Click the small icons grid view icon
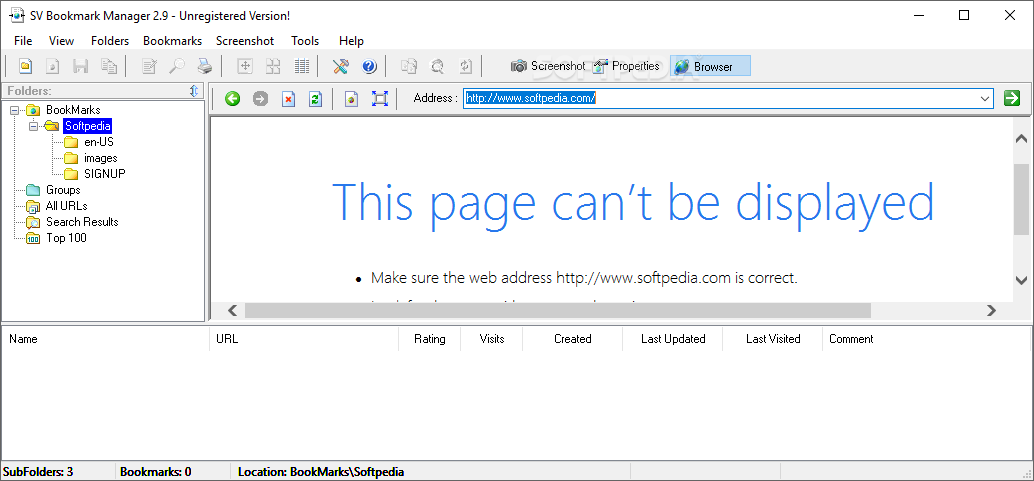The height and width of the screenshot is (481, 1034). pos(273,66)
